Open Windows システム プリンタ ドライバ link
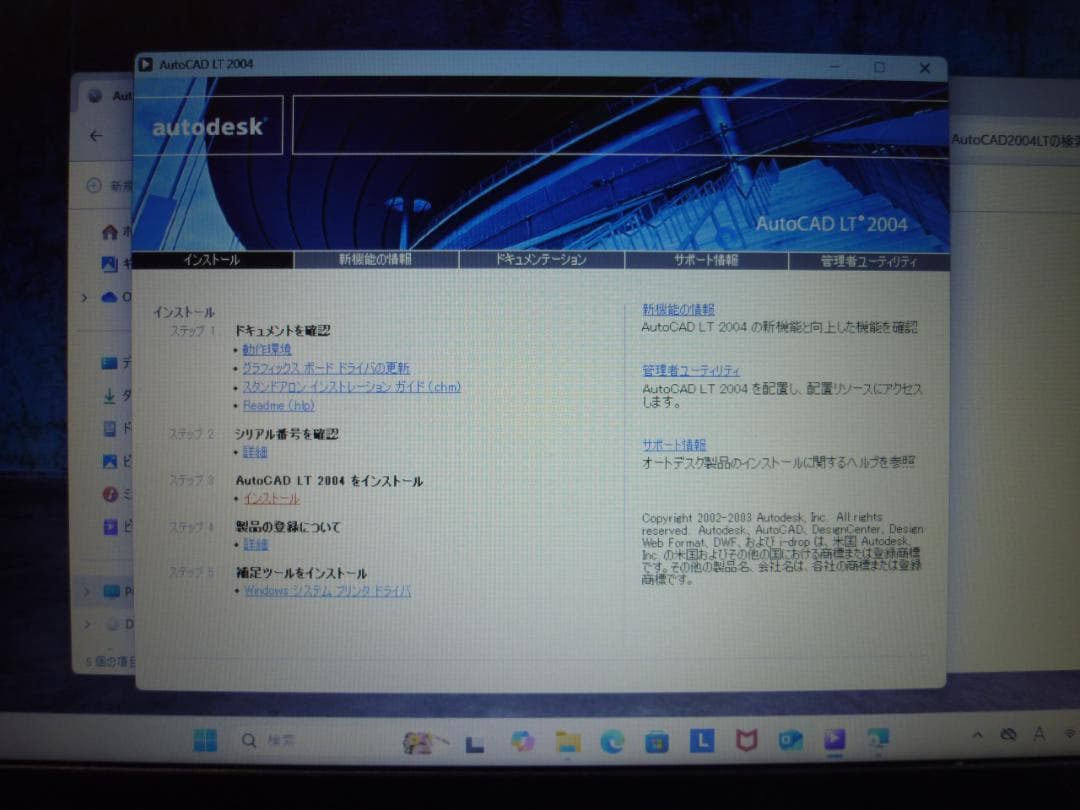 327,590
